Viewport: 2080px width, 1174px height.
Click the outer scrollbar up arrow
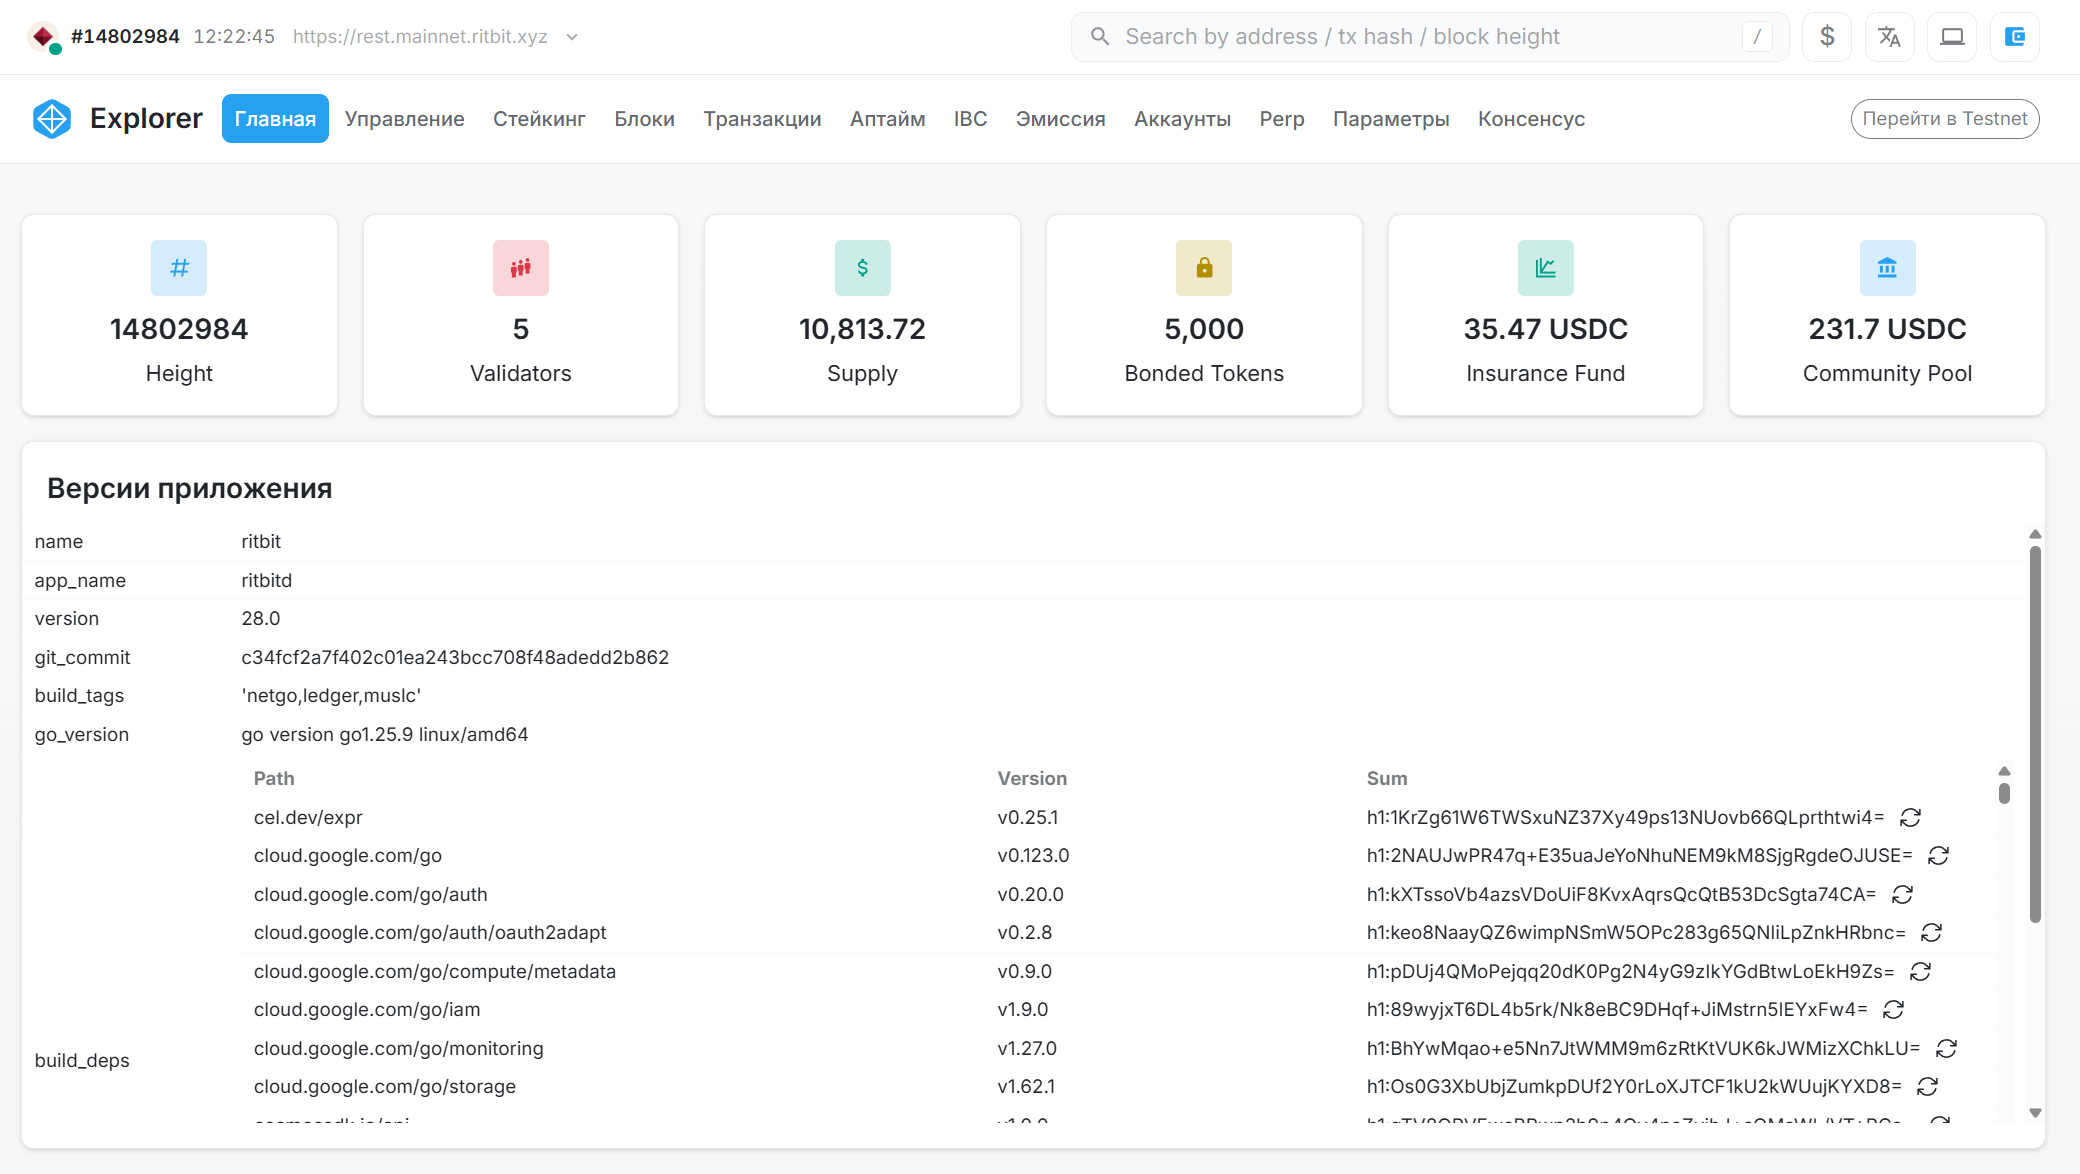(2035, 534)
